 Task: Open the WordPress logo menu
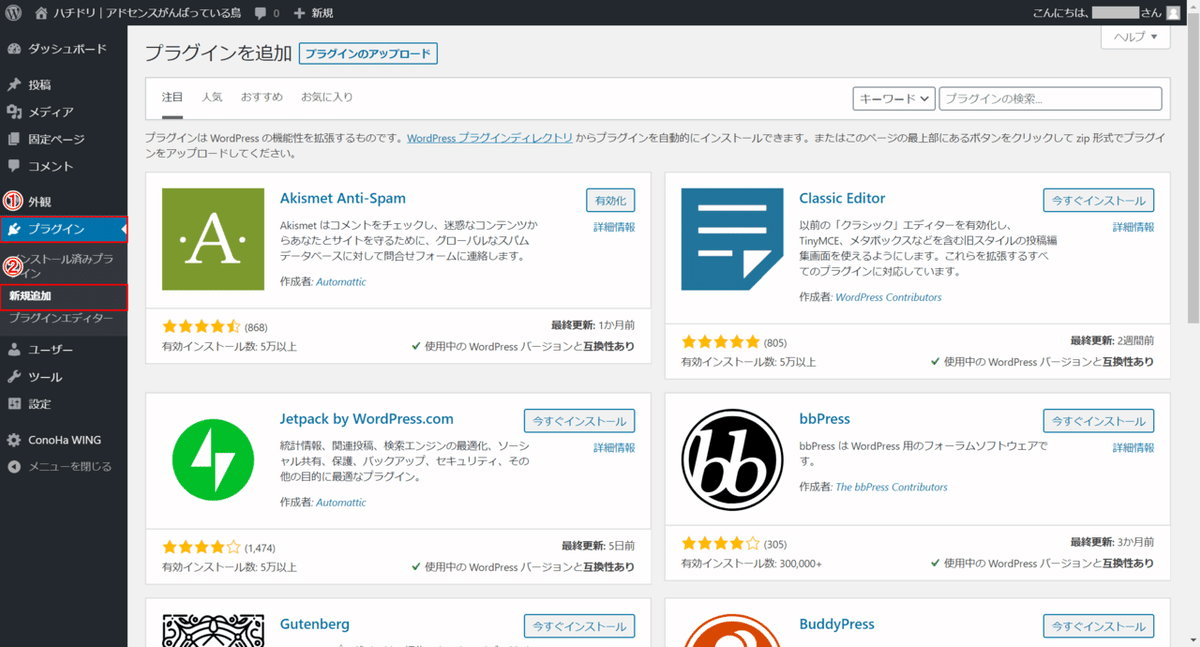pos(13,13)
